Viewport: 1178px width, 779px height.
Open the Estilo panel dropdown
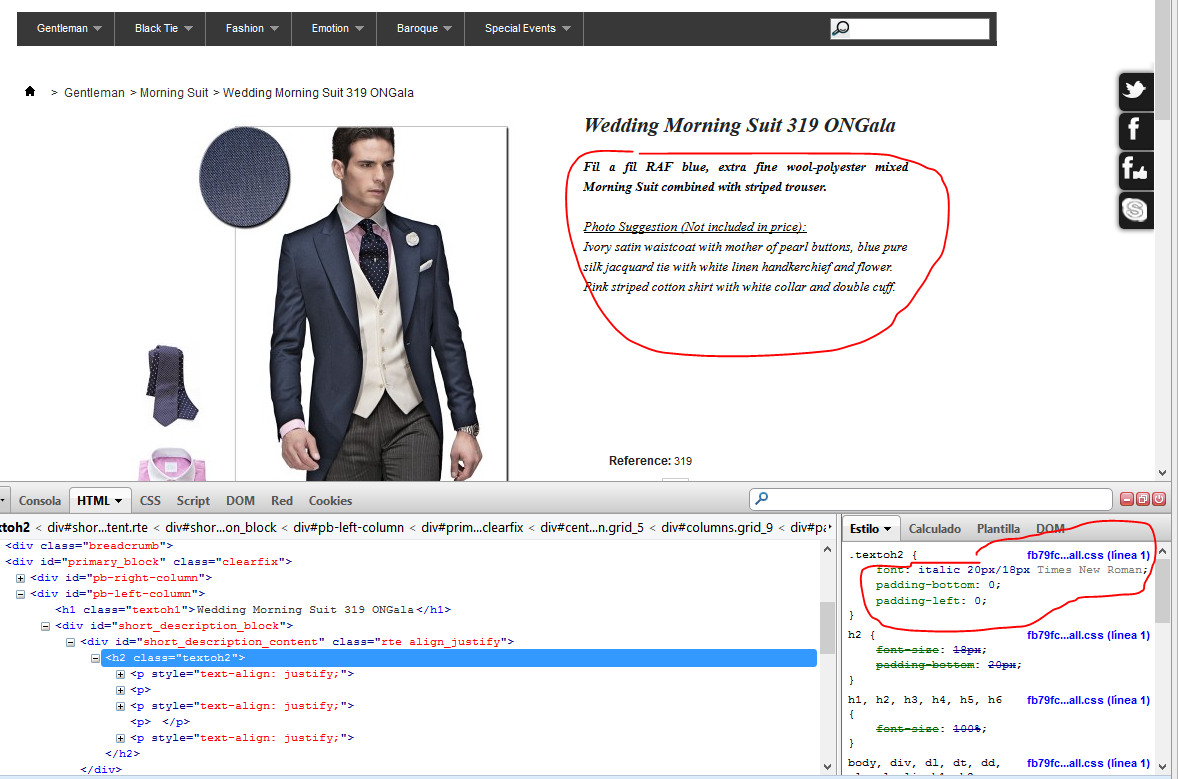872,529
